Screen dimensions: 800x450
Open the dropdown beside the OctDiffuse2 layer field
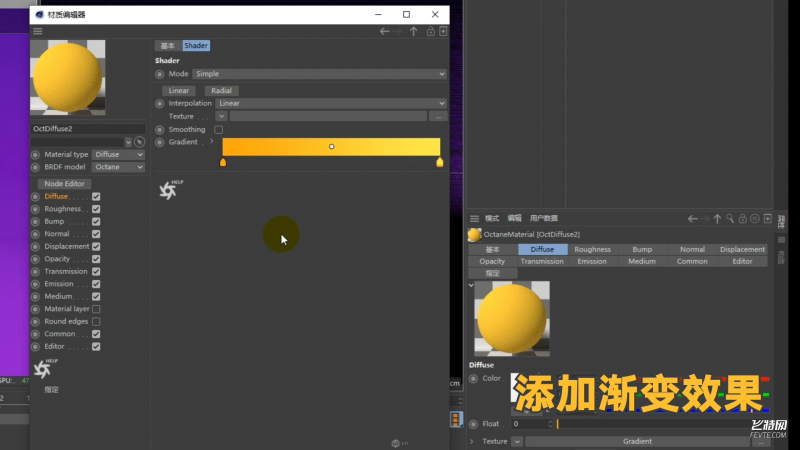coord(129,142)
